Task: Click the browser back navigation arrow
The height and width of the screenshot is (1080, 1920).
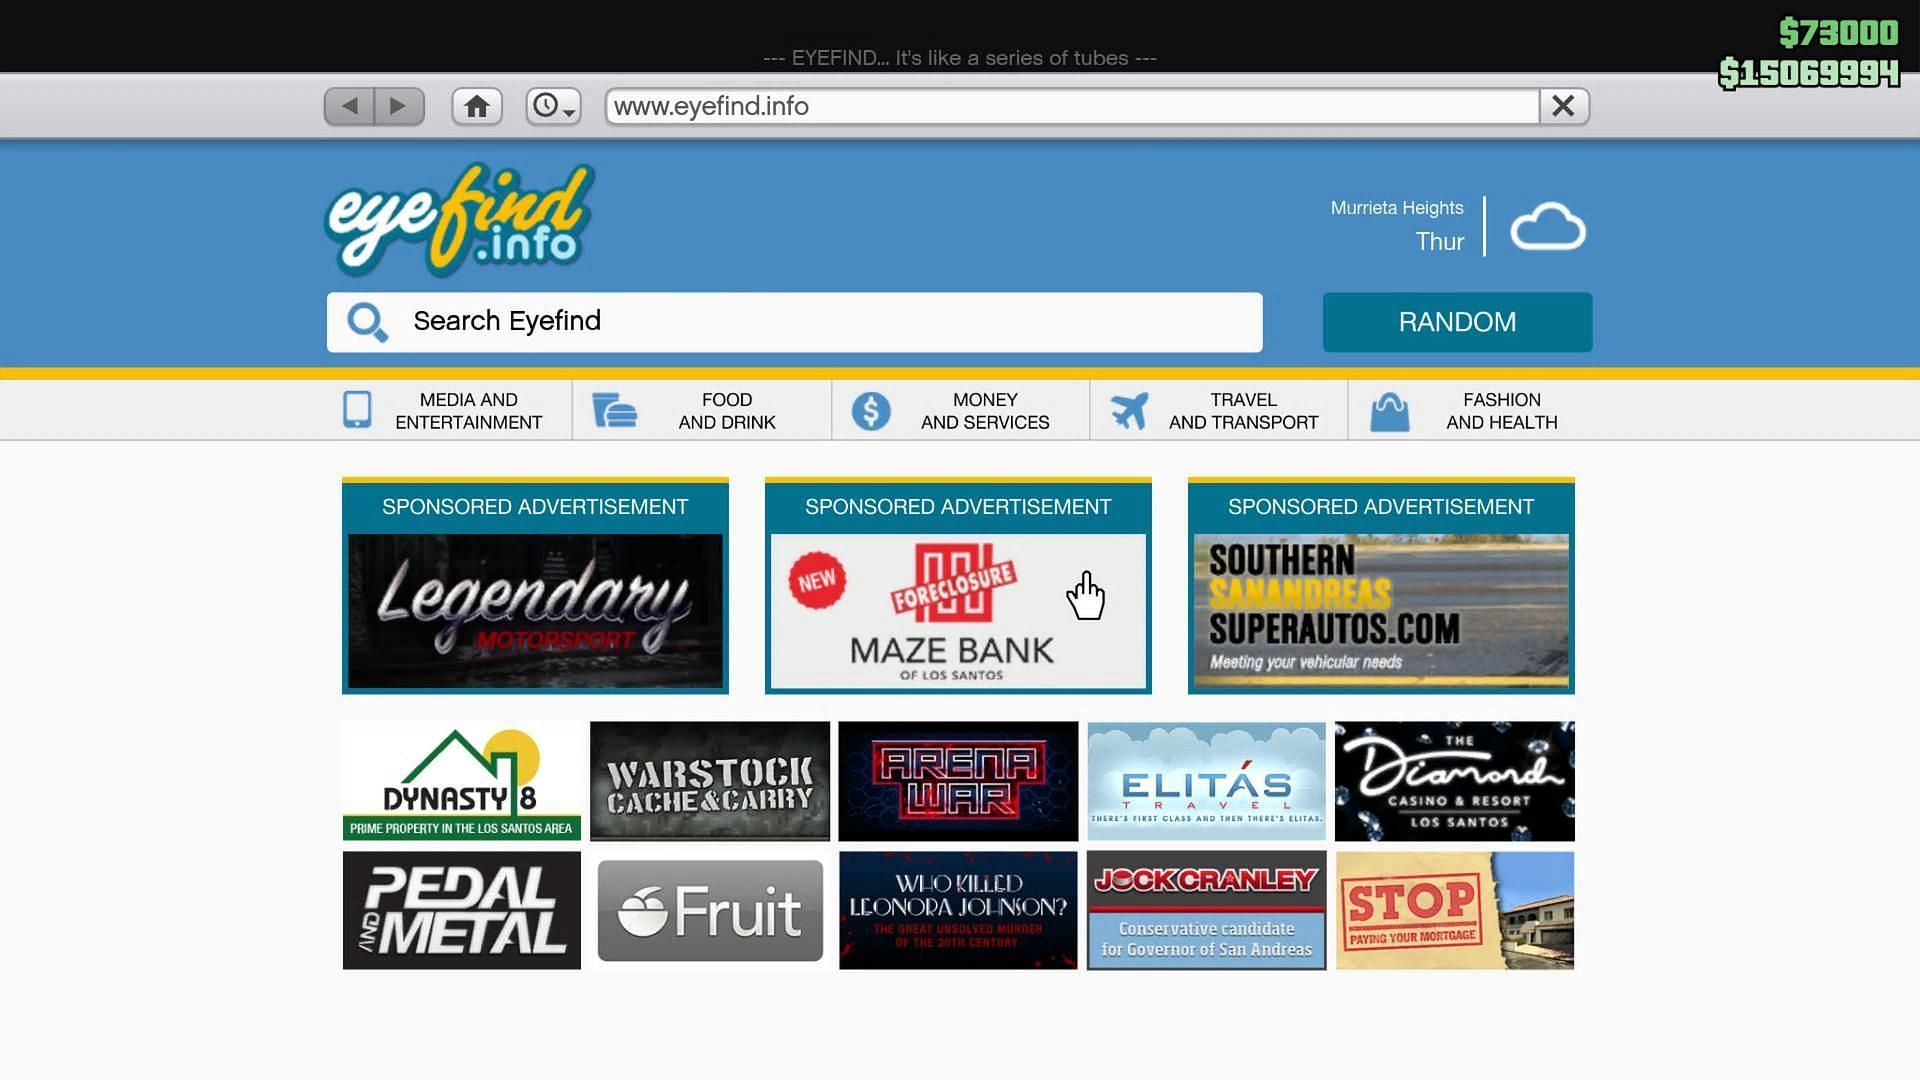Action: click(x=348, y=105)
